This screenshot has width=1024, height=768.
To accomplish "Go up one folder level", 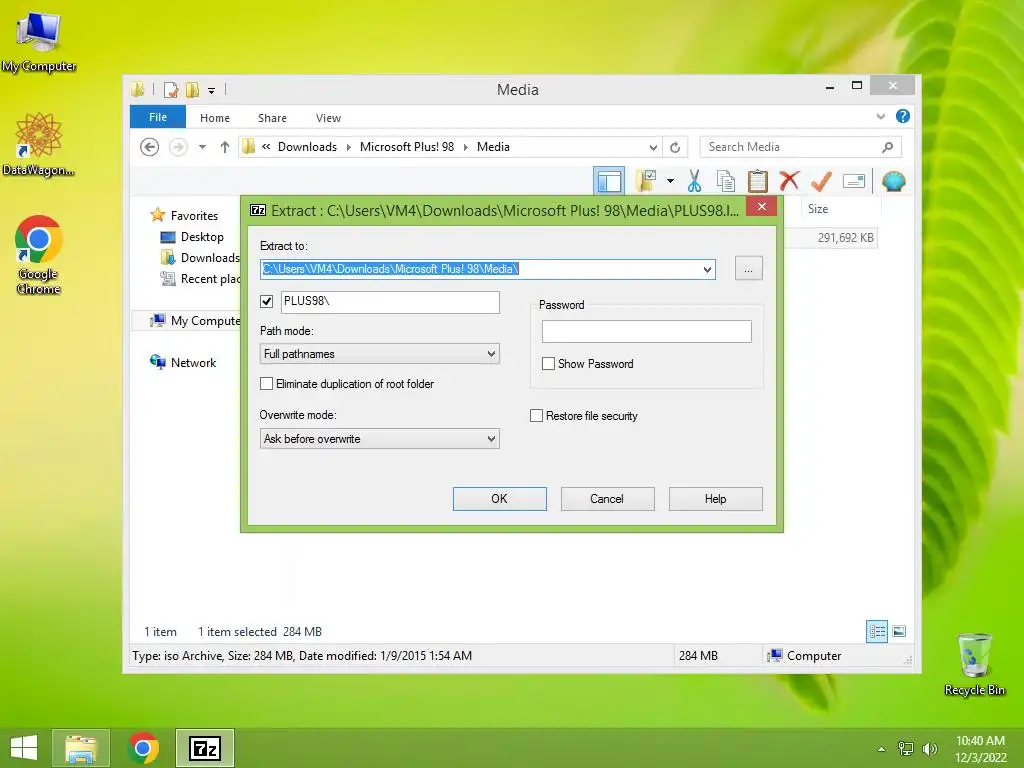I will click(225, 147).
